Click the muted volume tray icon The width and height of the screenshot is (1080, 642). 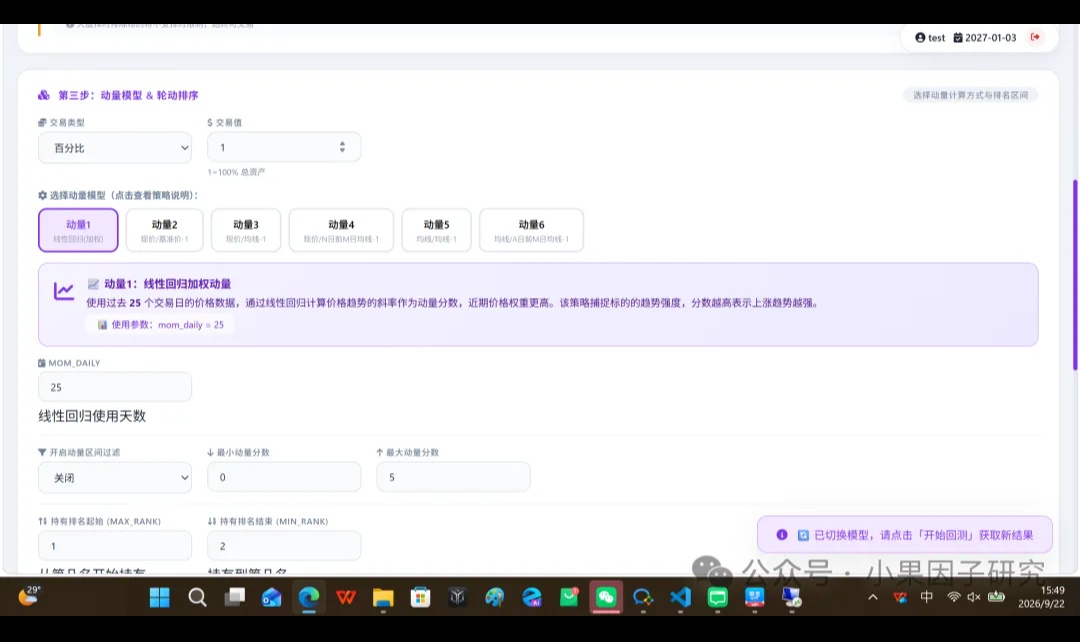974,597
